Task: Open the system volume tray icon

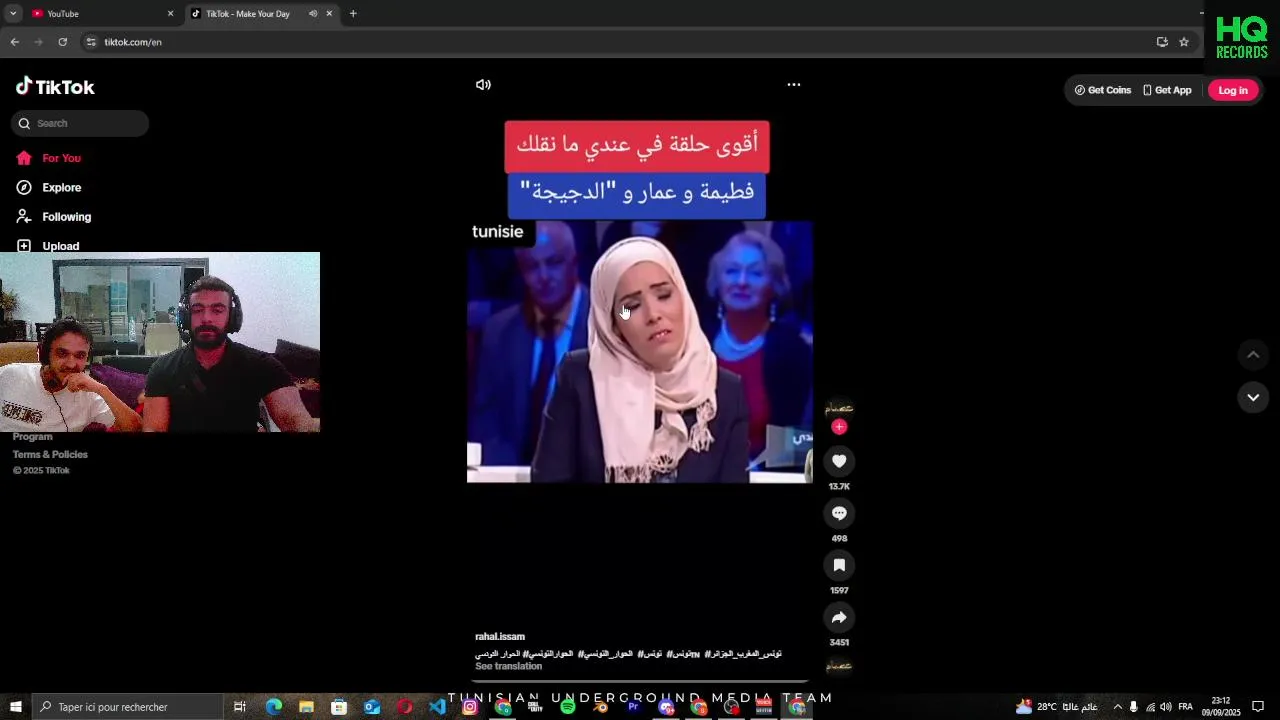Action: 1166,707
